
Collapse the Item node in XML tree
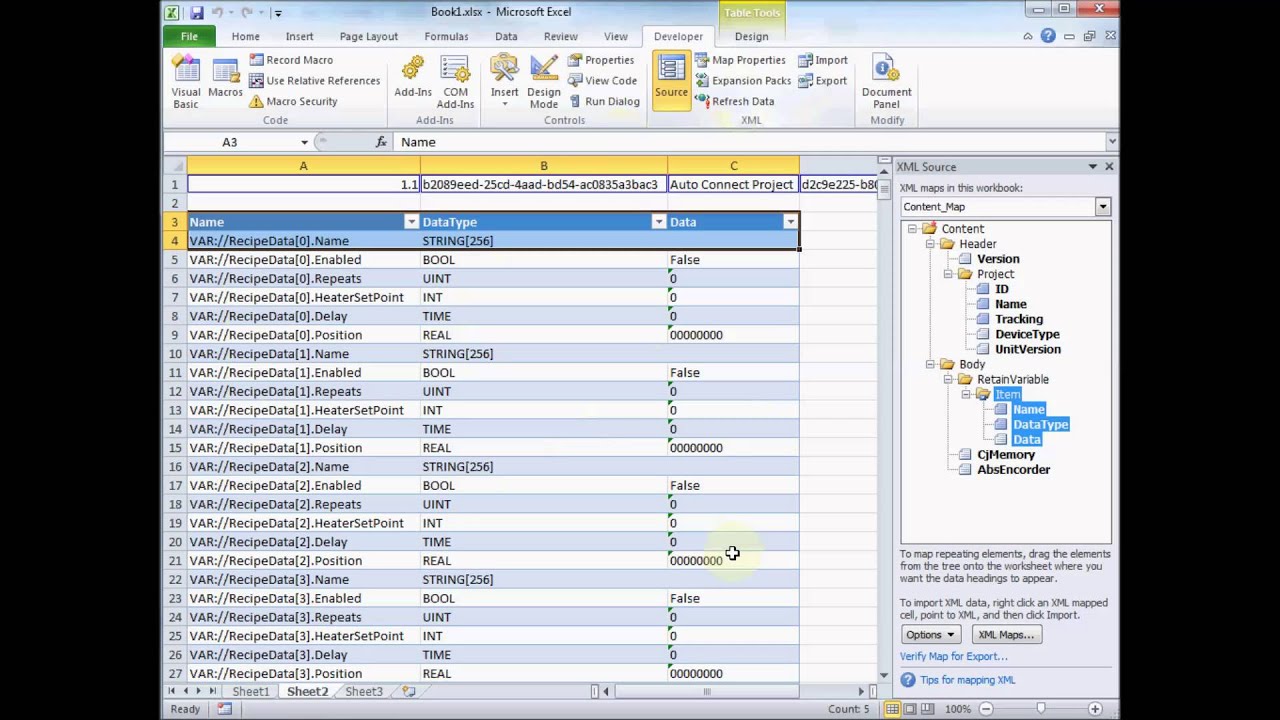click(x=965, y=394)
